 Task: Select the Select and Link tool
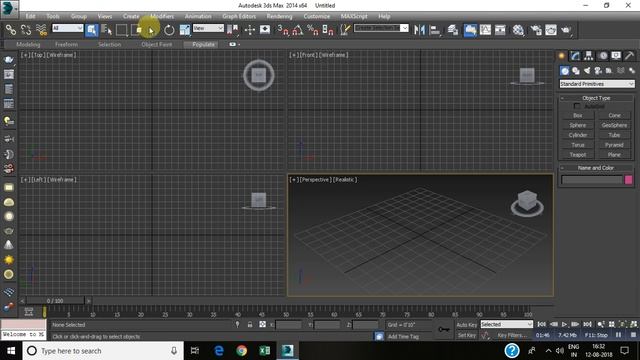11,30
